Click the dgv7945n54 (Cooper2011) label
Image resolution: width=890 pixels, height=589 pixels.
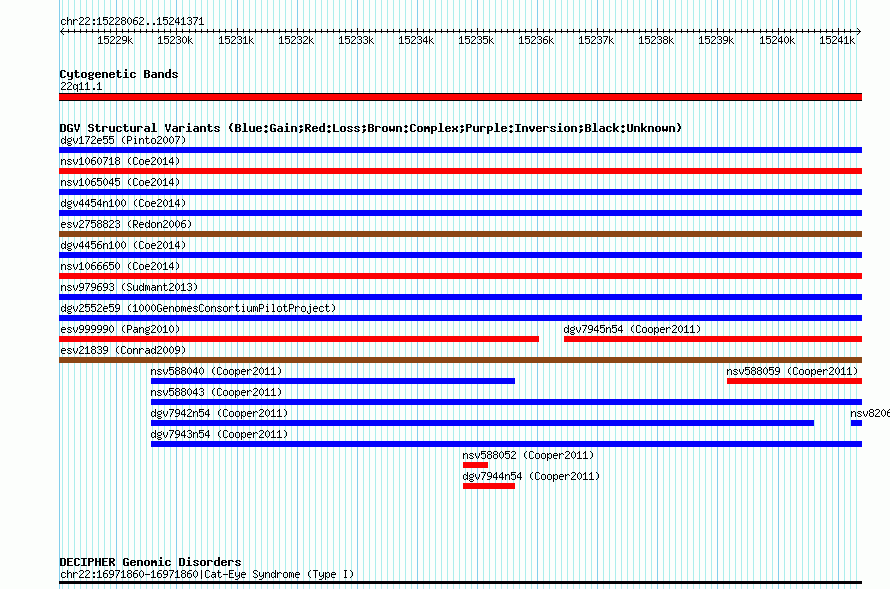pos(632,330)
